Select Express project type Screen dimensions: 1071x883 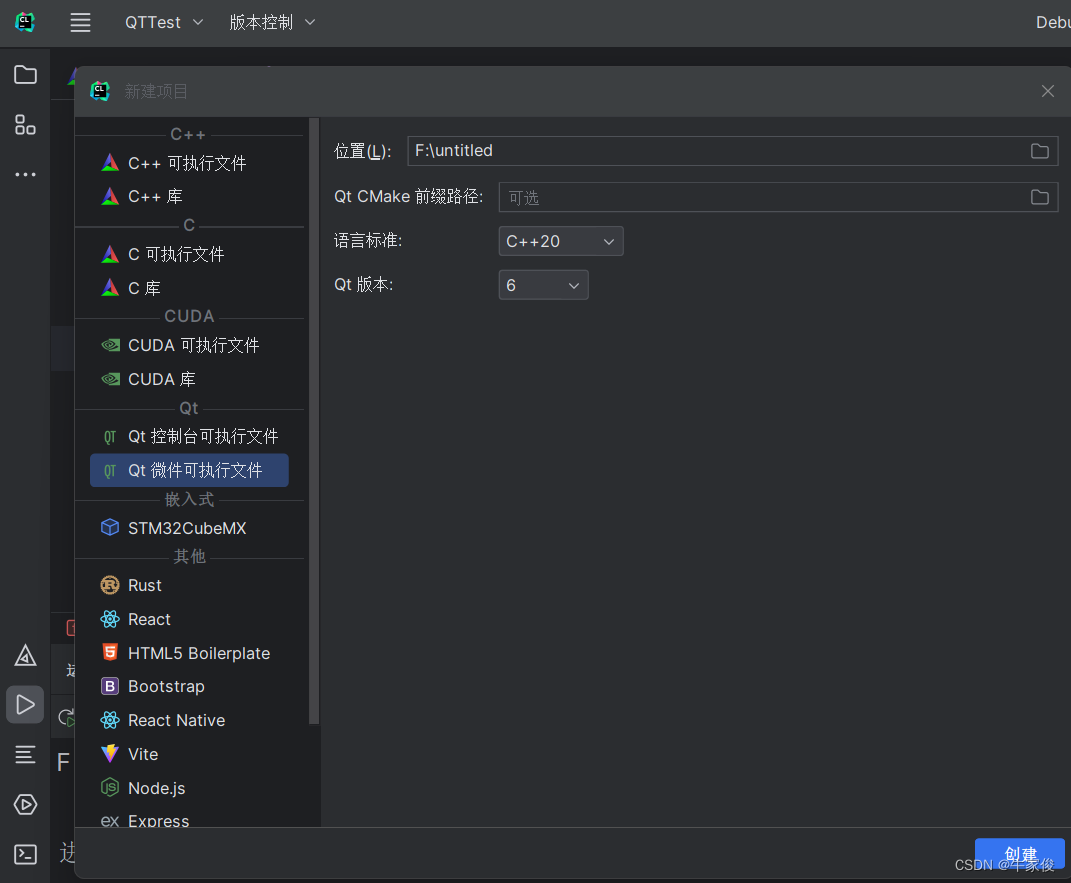(189, 819)
